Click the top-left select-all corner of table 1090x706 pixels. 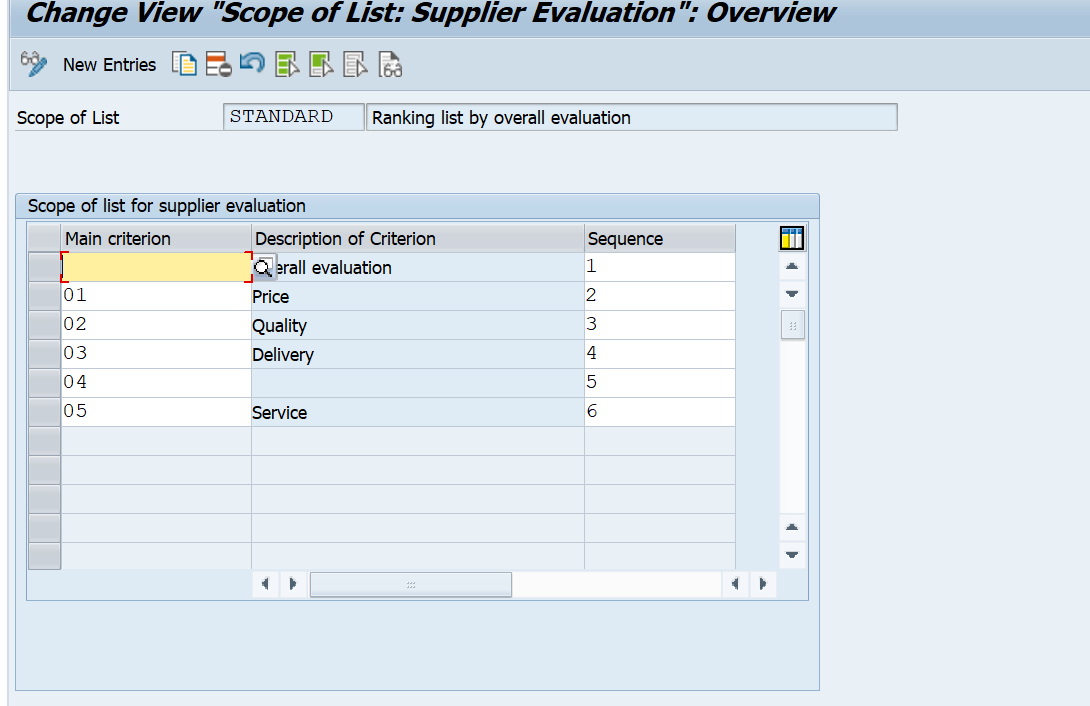(x=44, y=238)
